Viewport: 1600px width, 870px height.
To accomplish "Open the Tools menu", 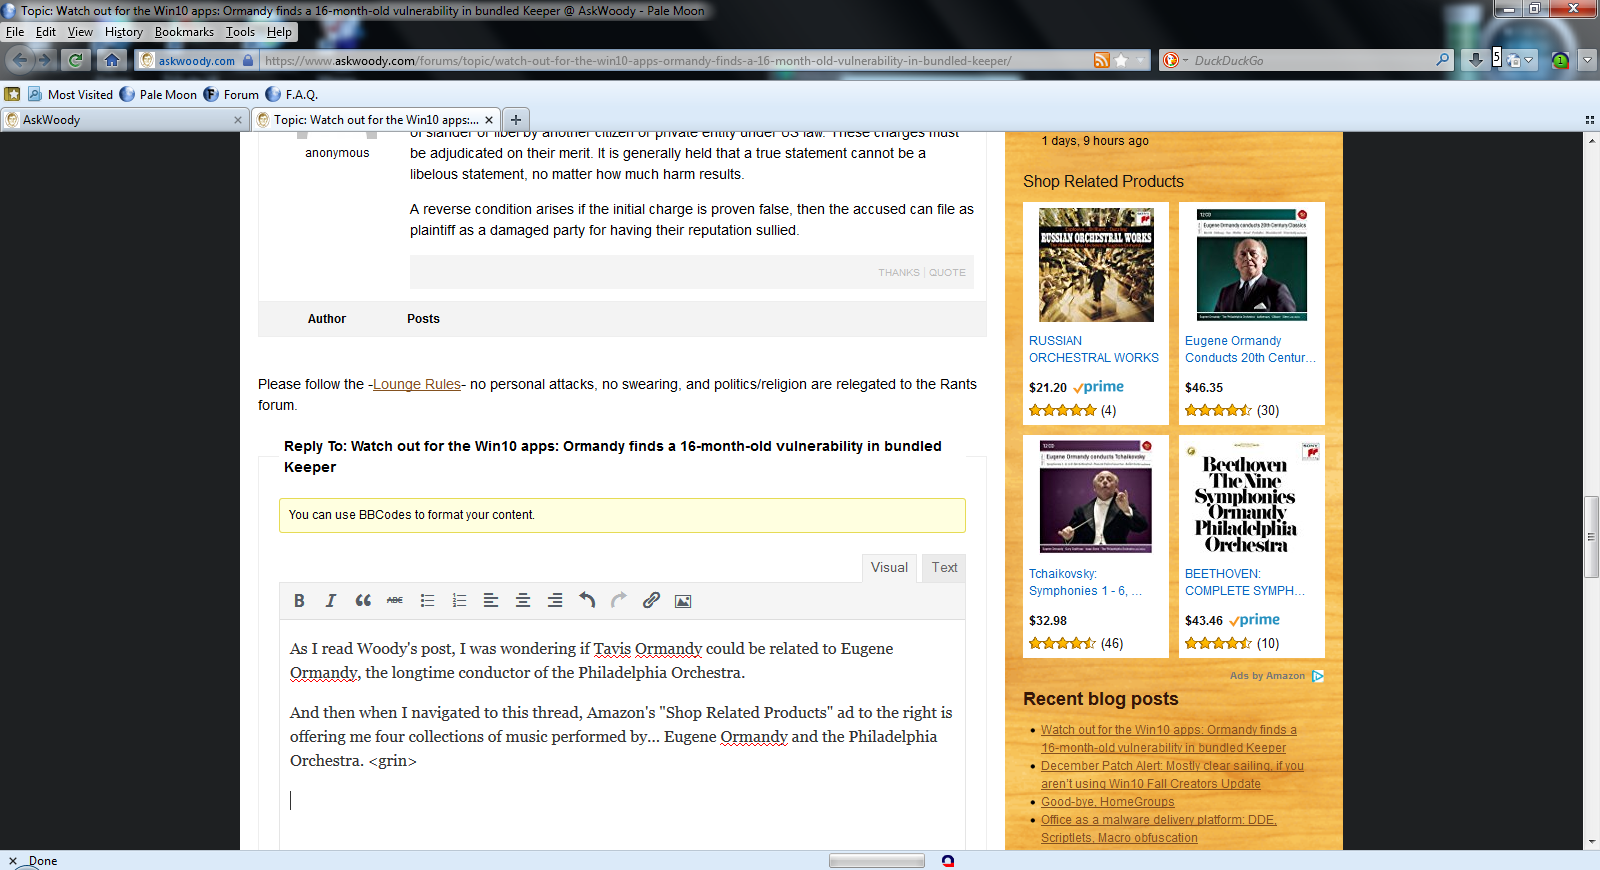I will click(x=240, y=32).
